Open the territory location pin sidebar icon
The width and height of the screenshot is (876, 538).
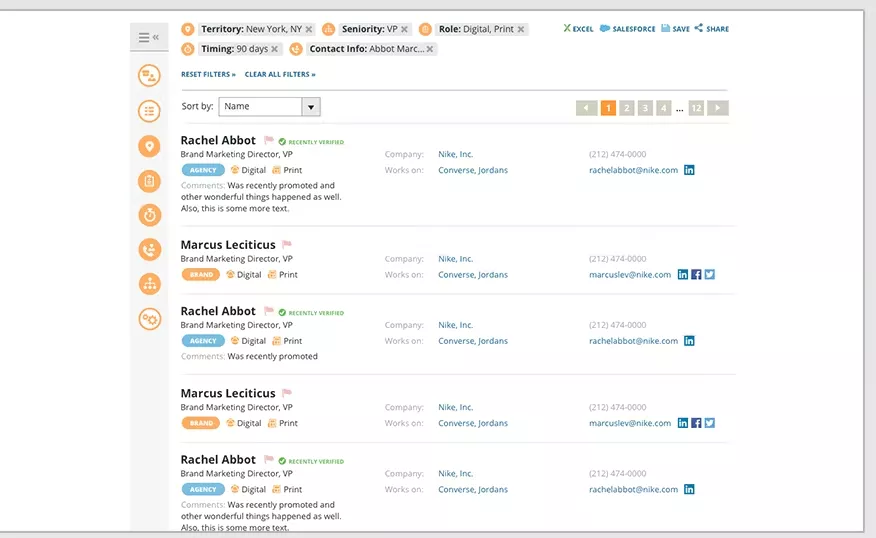pos(149,146)
